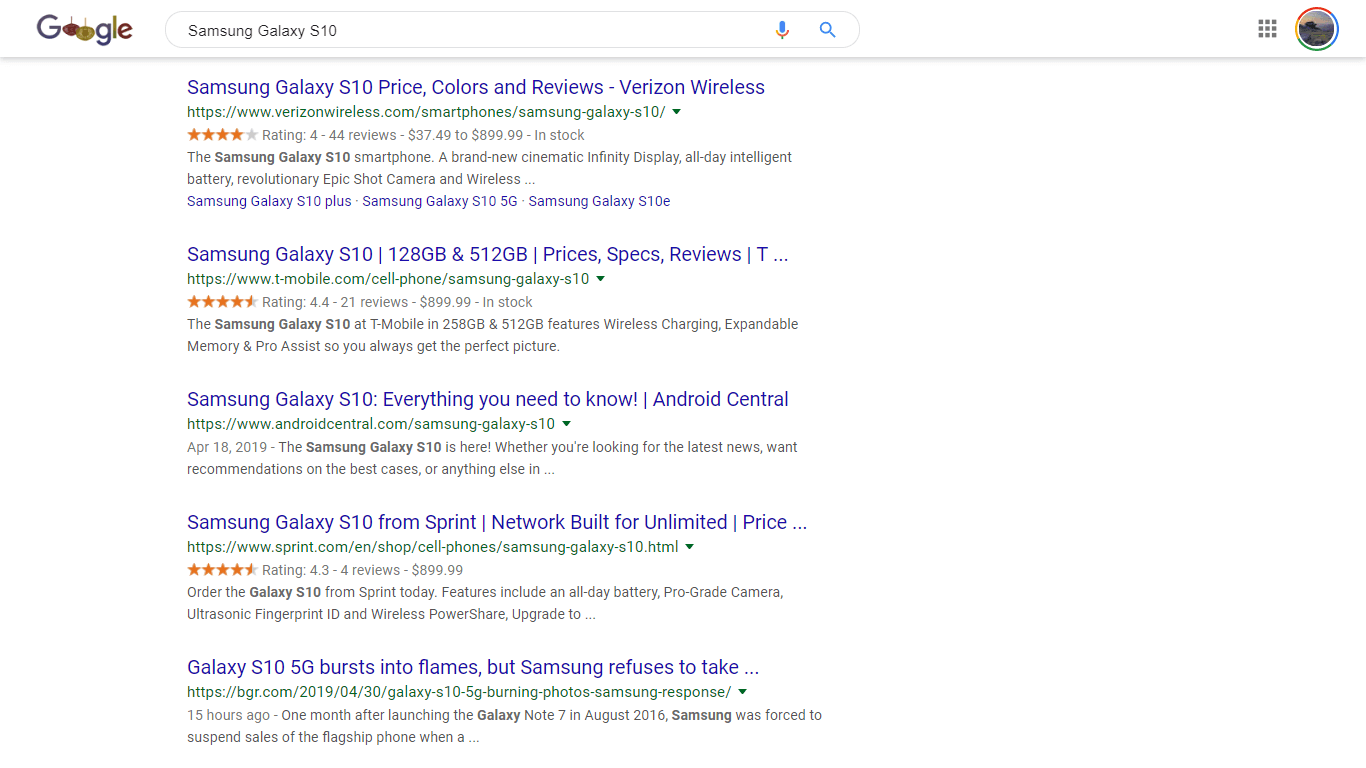Expand options arrow beside bgr.com URL

point(743,692)
